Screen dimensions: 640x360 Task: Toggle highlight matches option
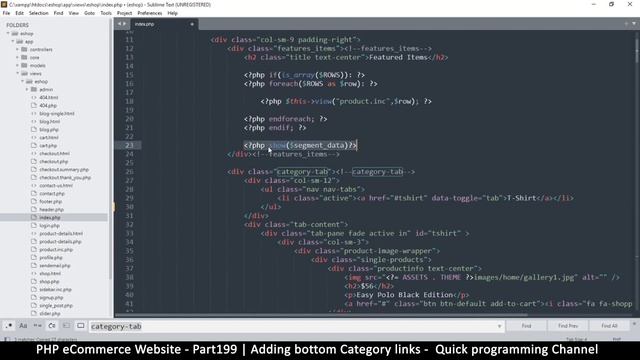pyautogui.click(x=81, y=326)
